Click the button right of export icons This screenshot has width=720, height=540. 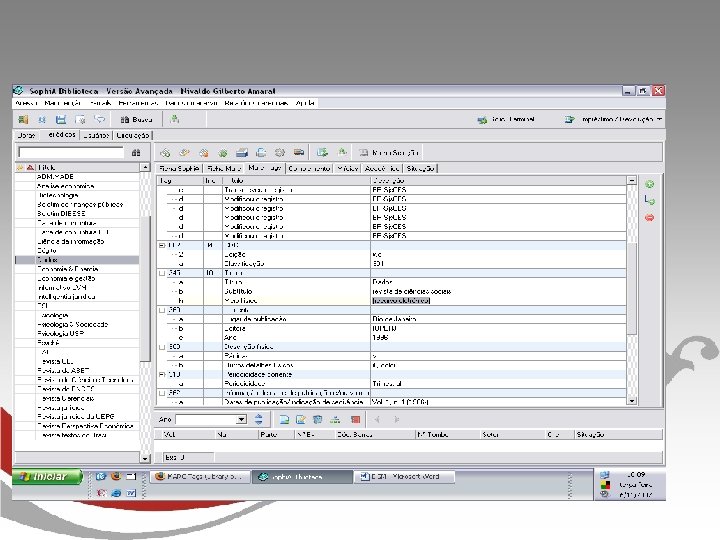(389, 152)
